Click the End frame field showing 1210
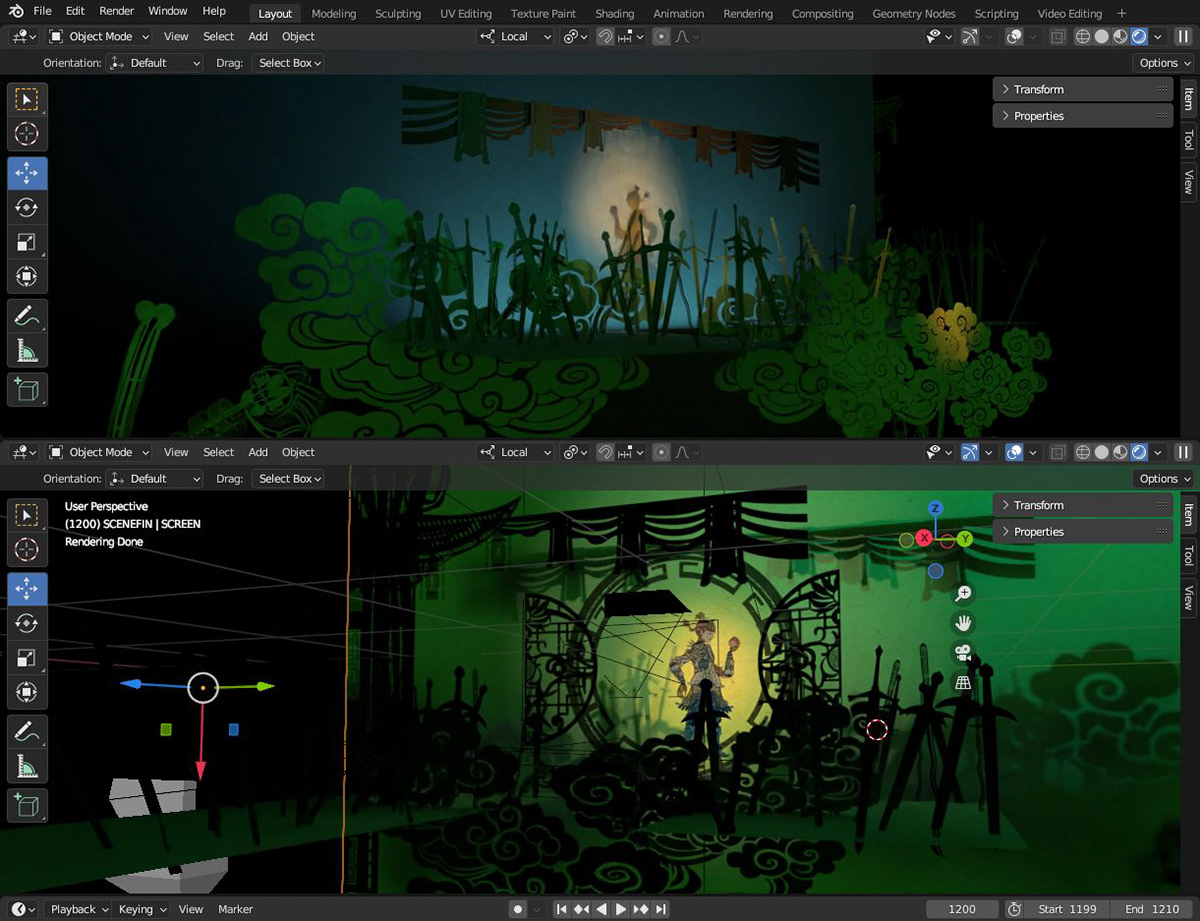 (x=1152, y=909)
